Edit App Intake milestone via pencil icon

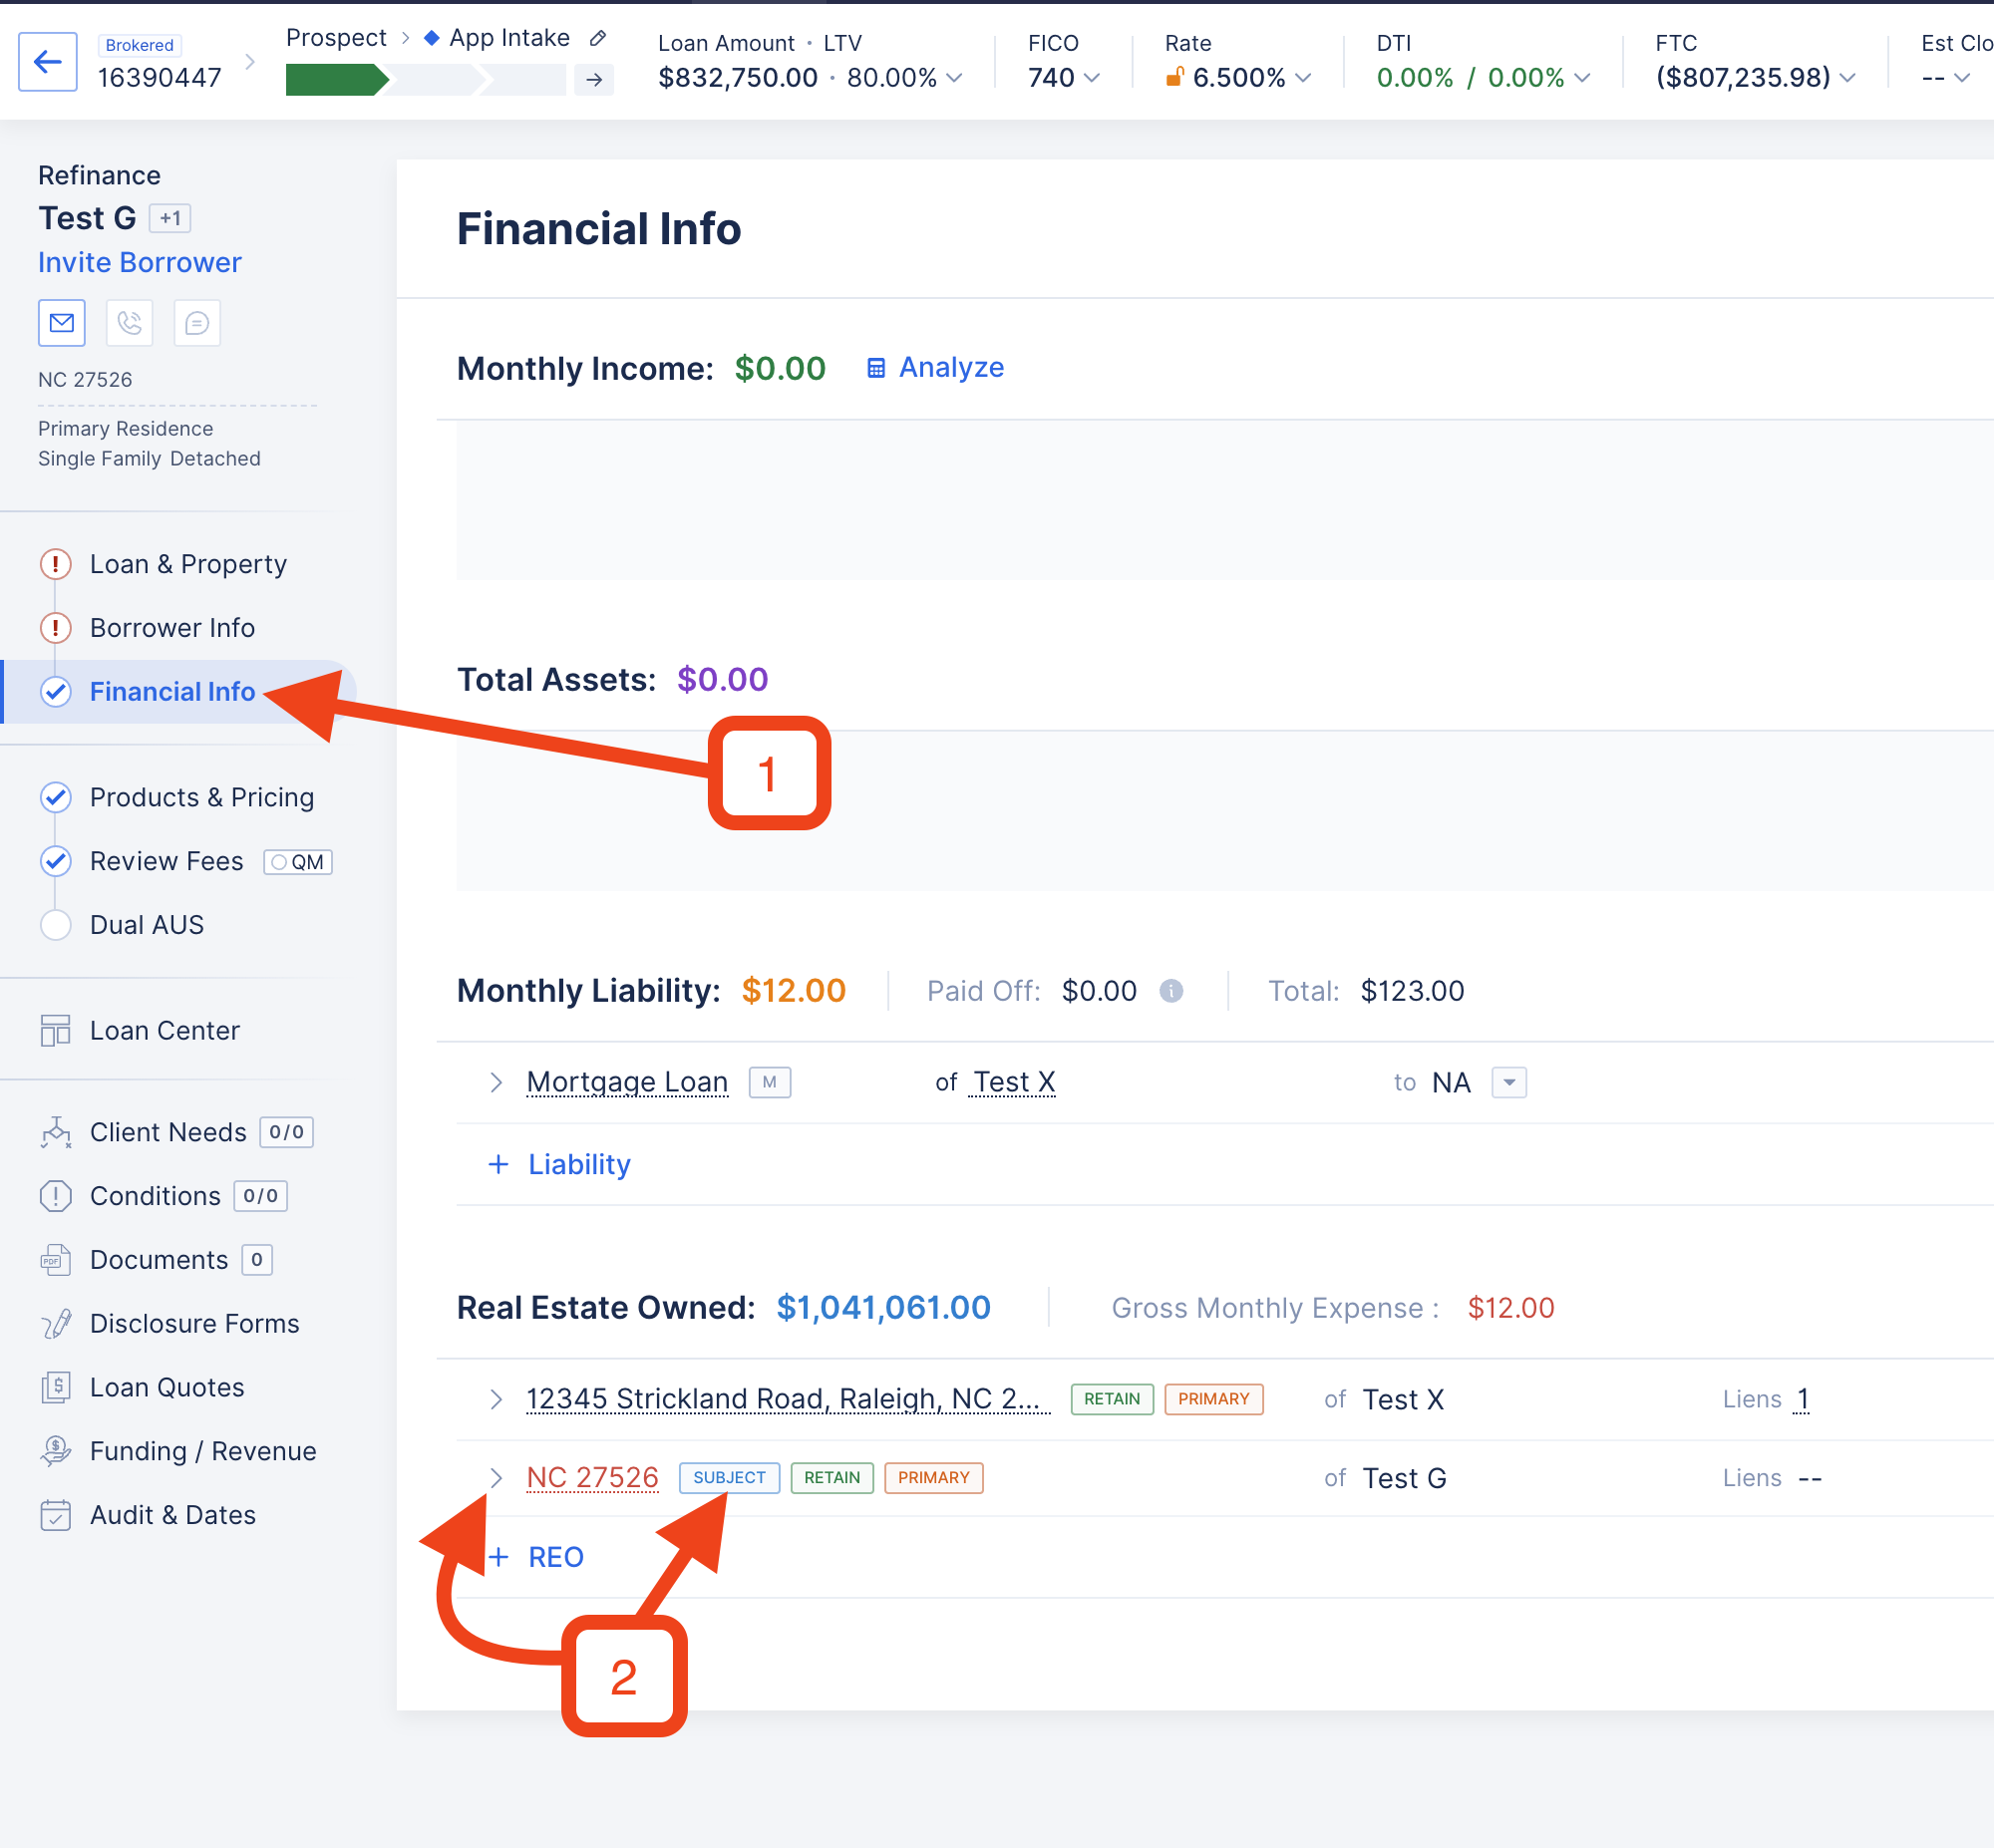(598, 37)
